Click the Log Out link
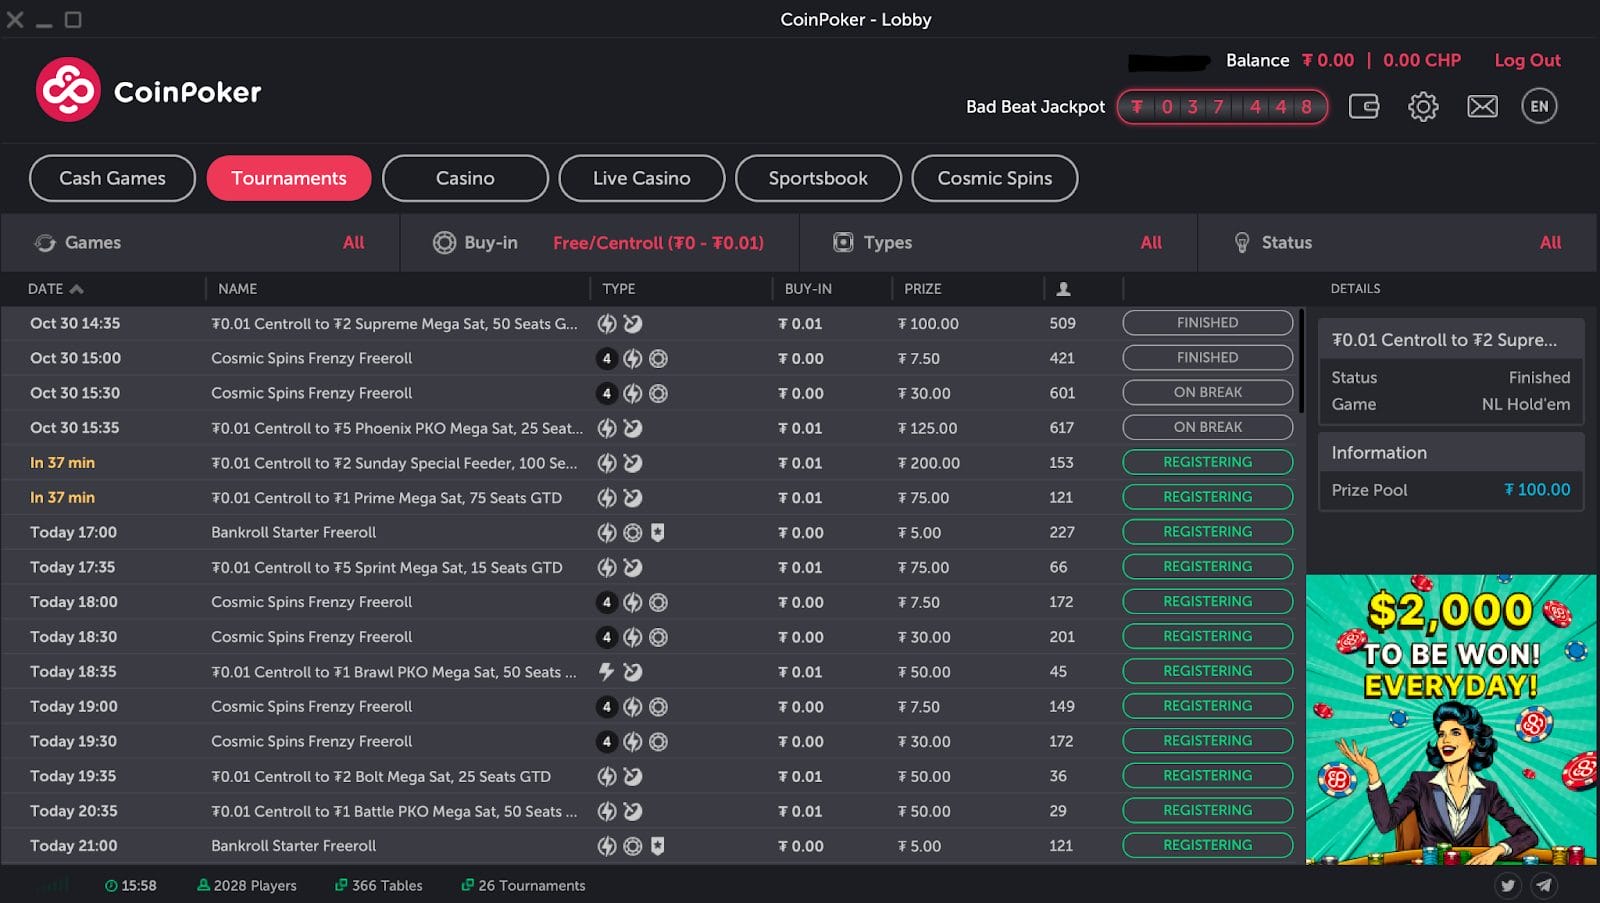 1527,60
